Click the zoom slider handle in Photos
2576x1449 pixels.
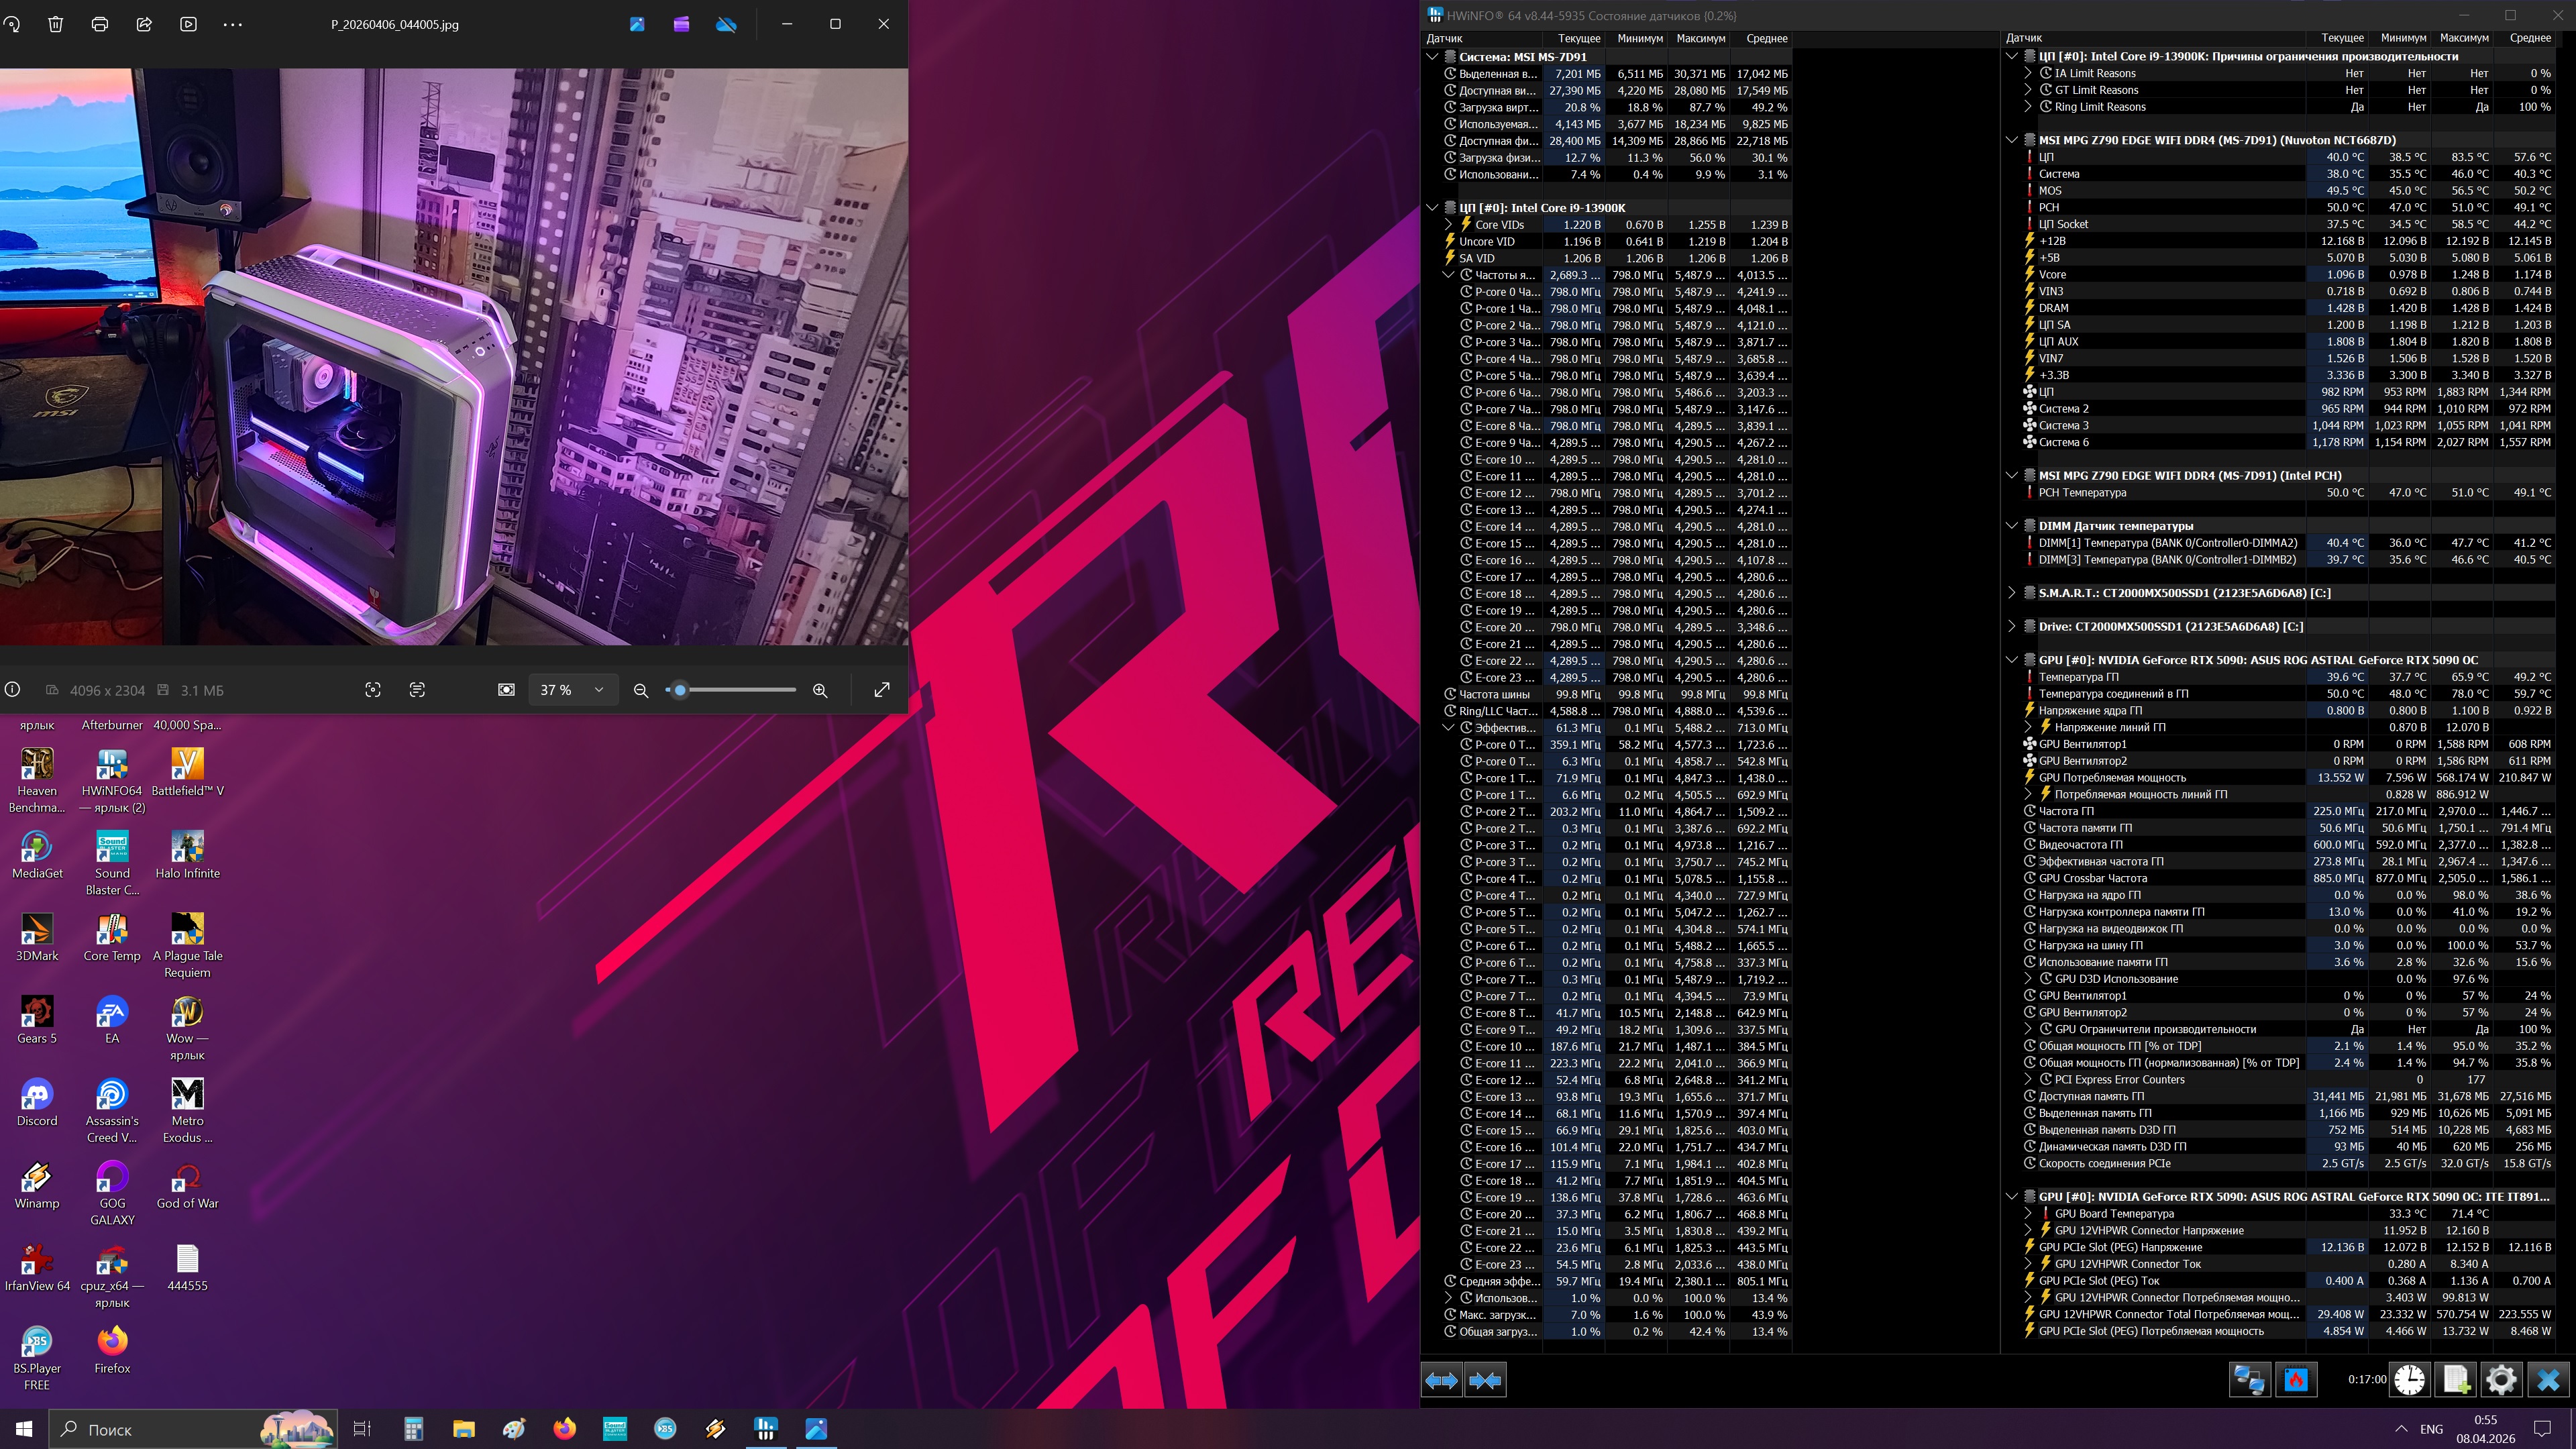click(x=680, y=690)
